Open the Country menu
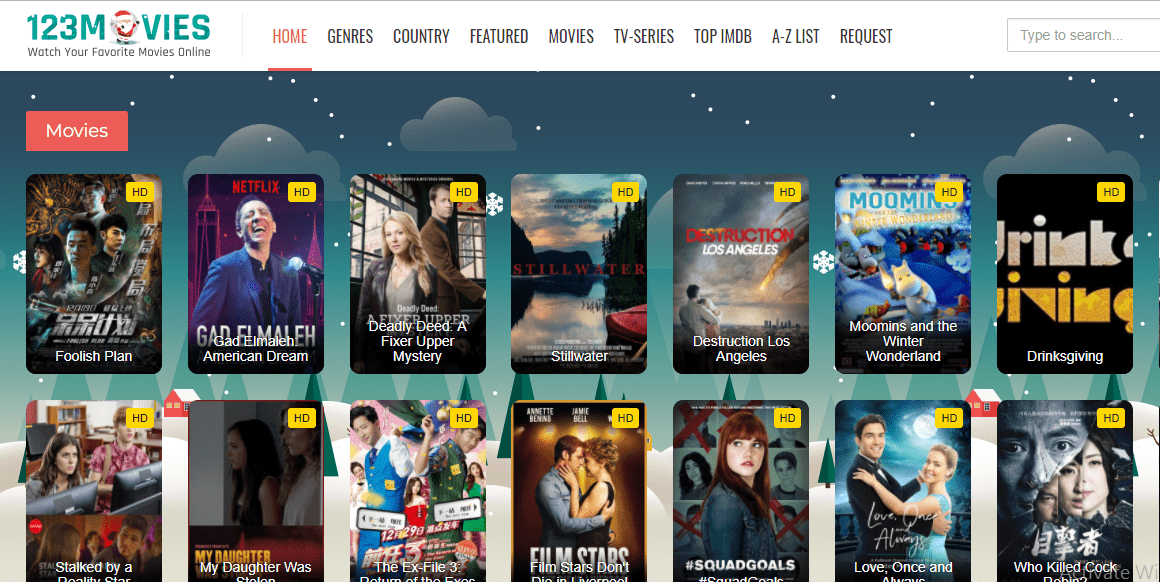The width and height of the screenshot is (1160, 582). (x=421, y=36)
